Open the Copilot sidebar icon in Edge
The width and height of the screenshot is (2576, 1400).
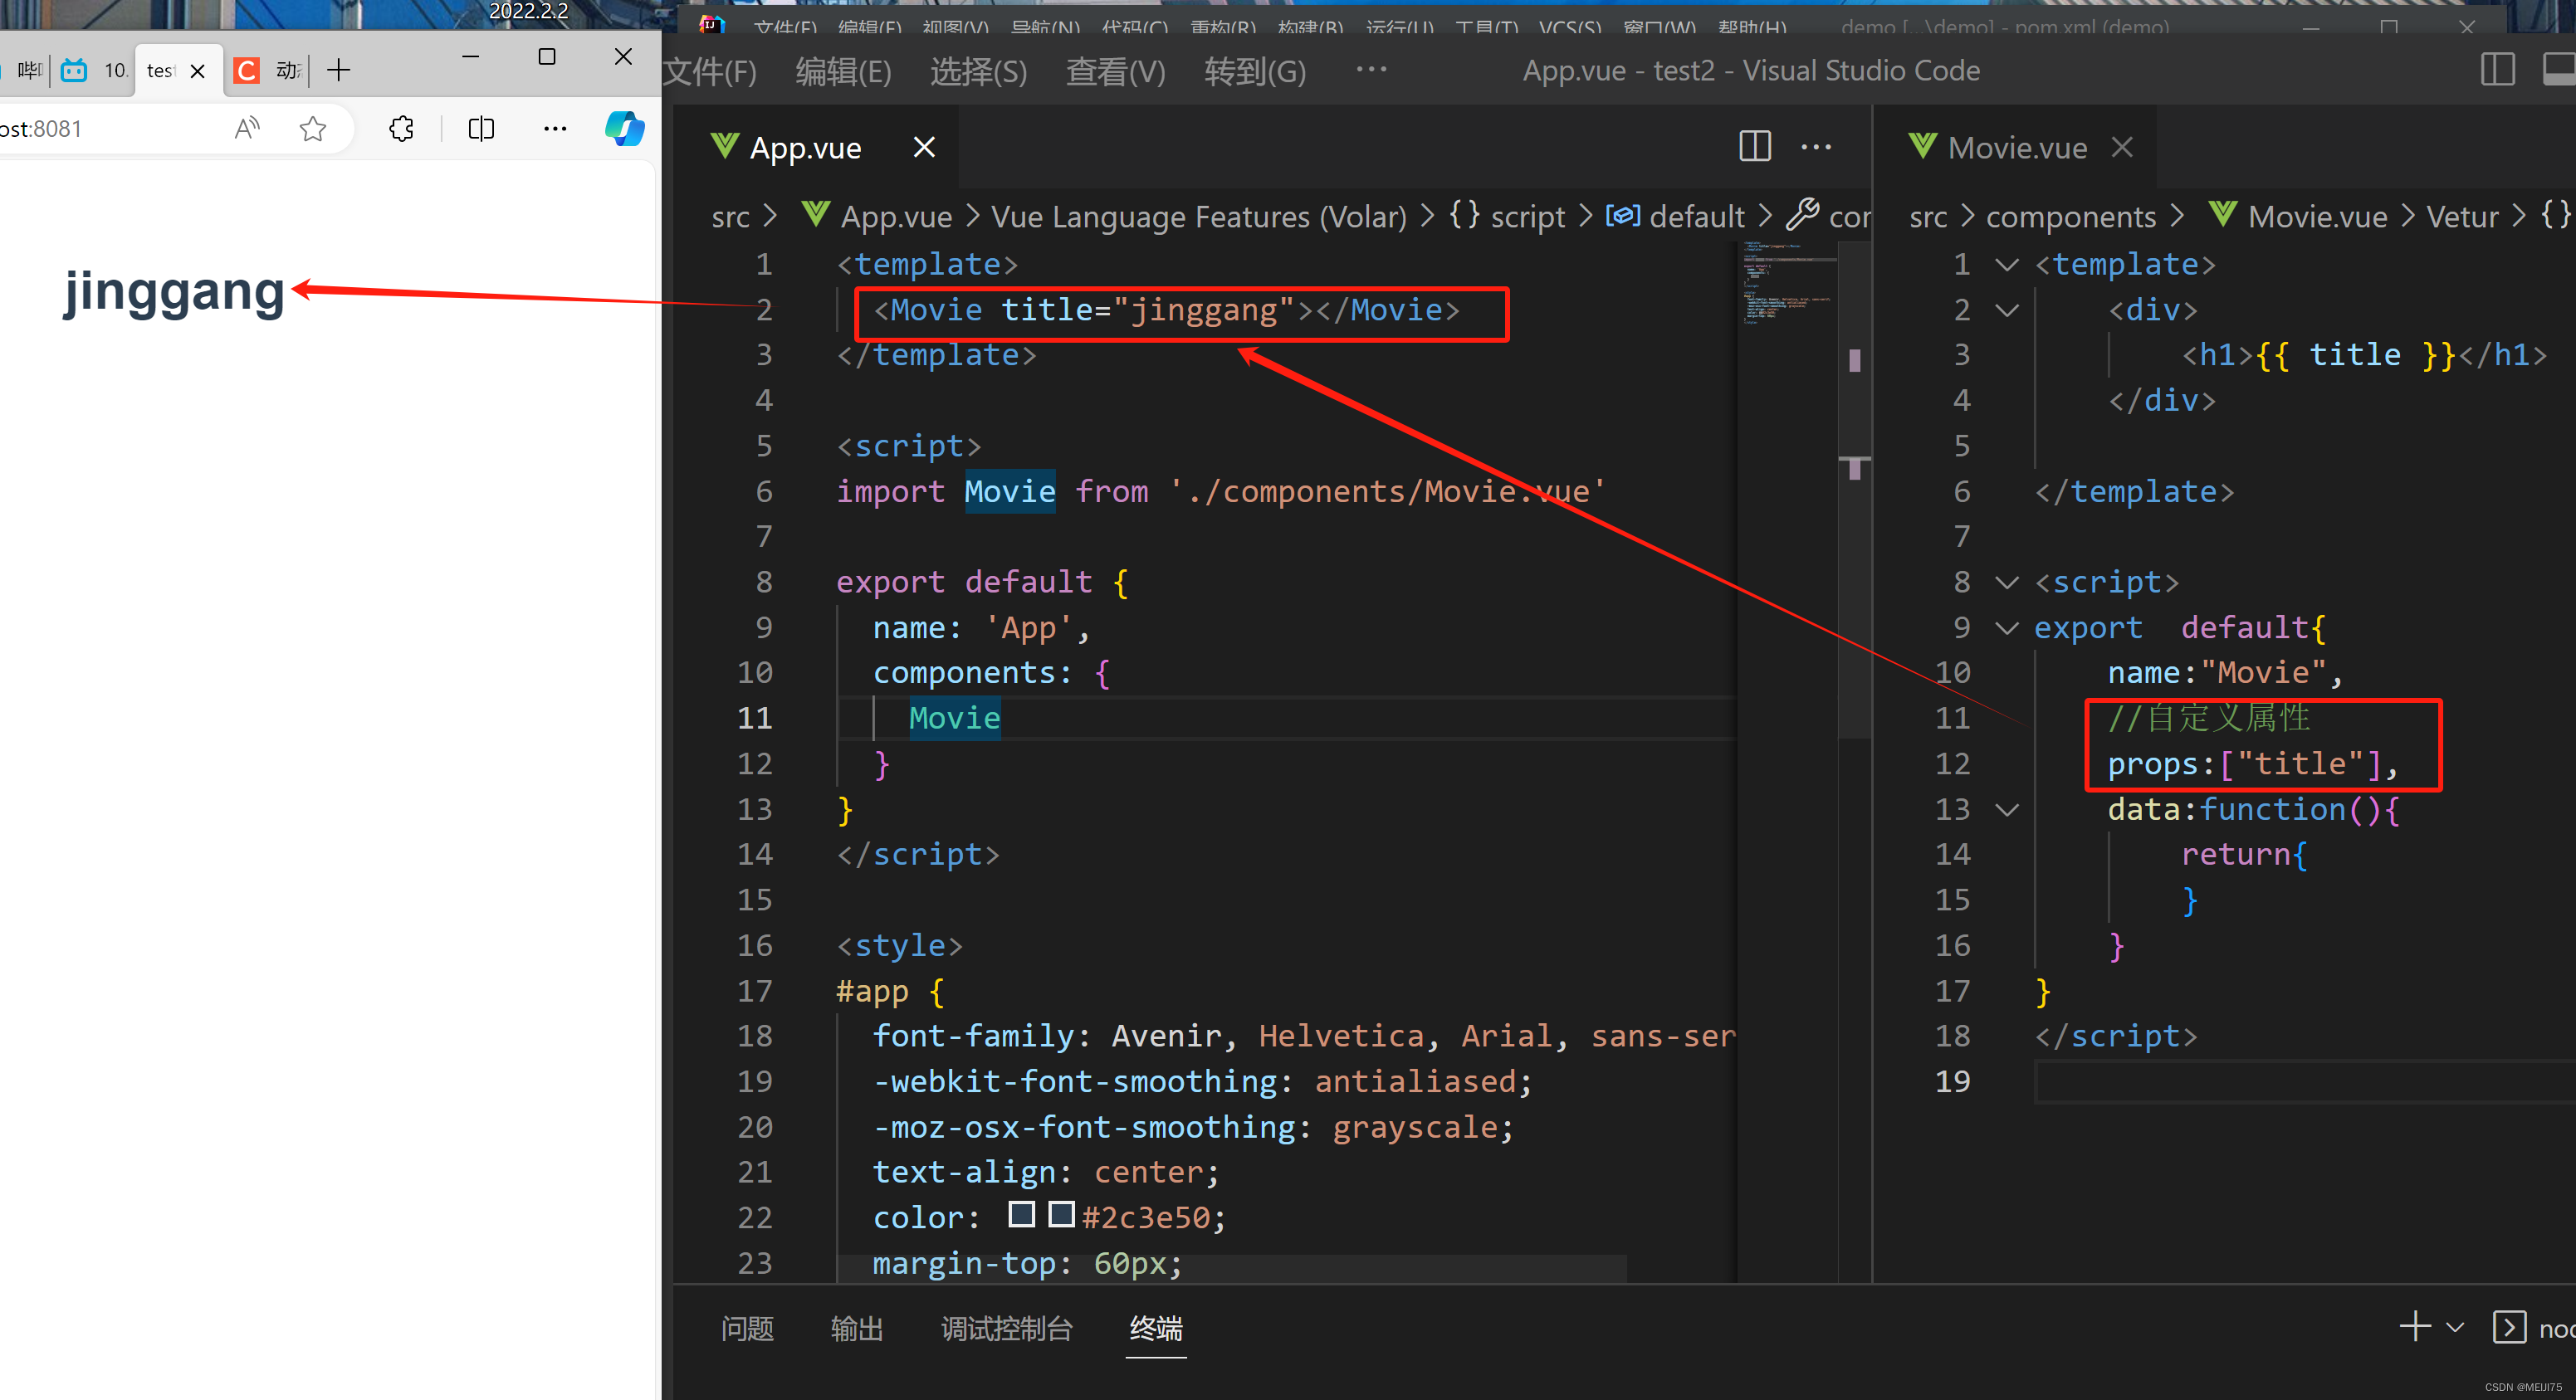[x=625, y=128]
